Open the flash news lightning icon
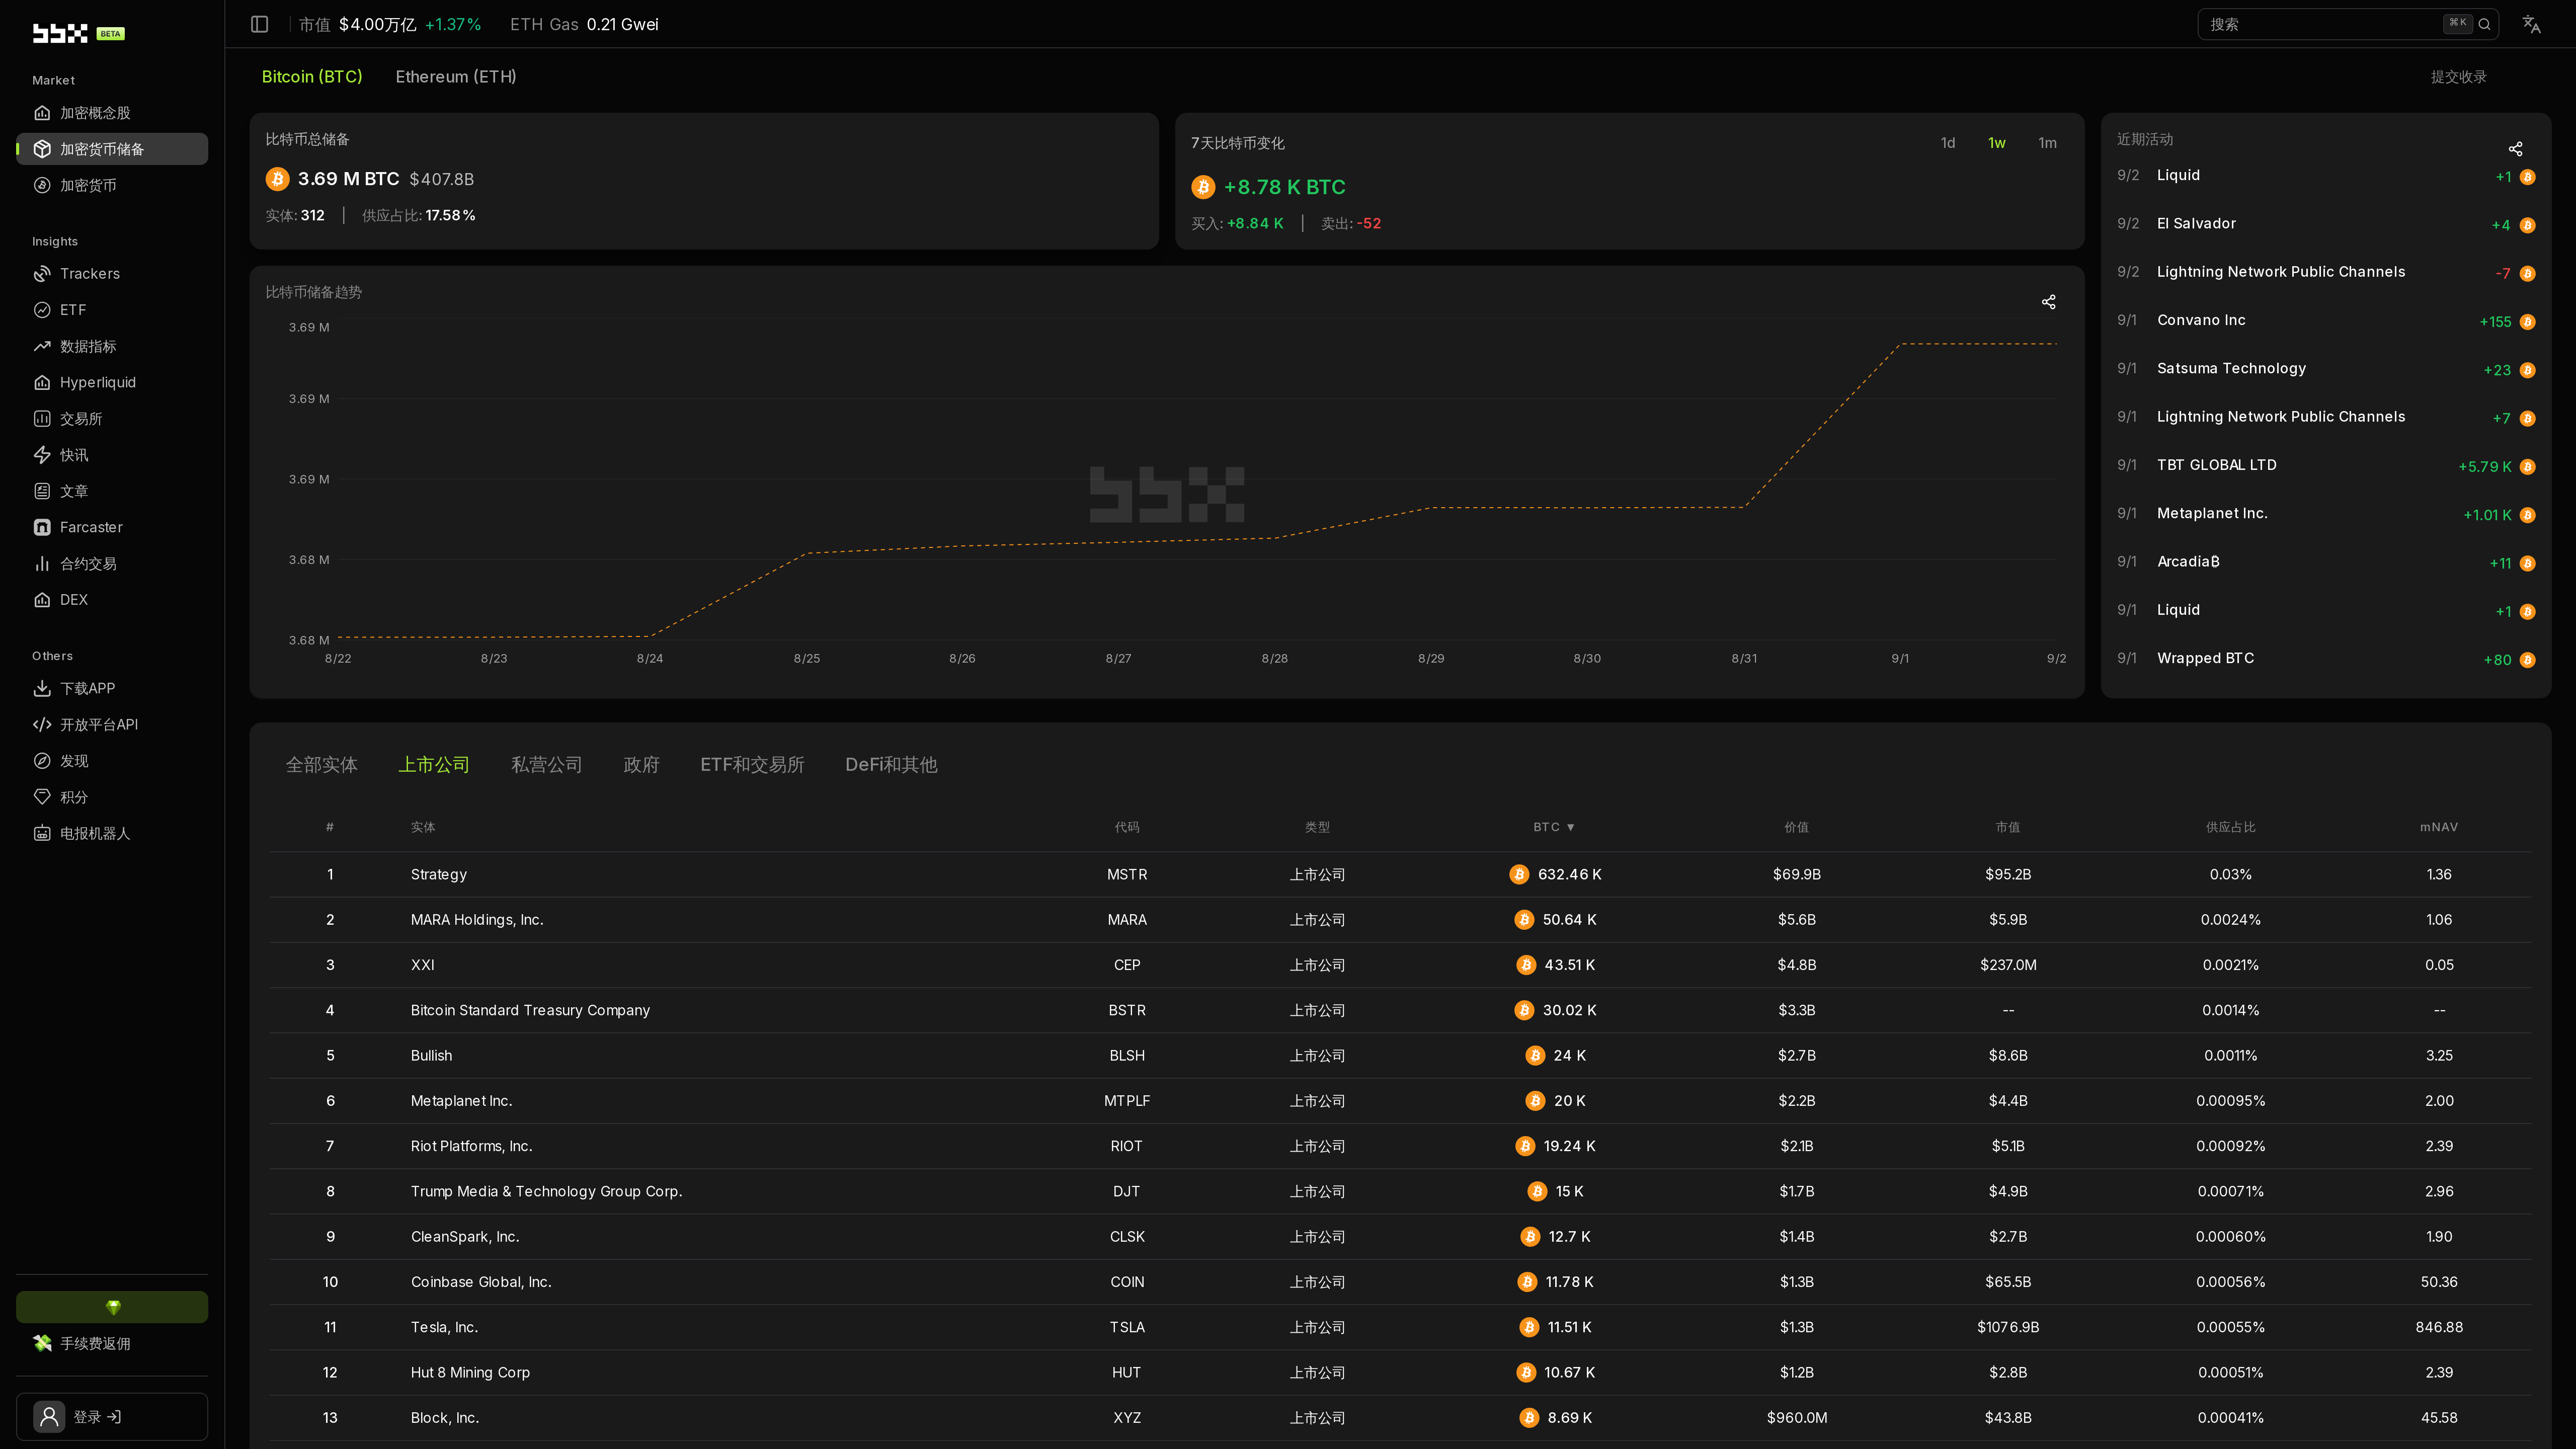Viewport: 2576px width, 1449px height. point(42,455)
